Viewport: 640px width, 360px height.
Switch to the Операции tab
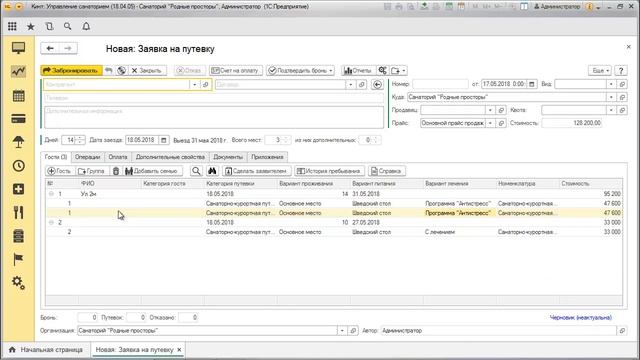87,157
